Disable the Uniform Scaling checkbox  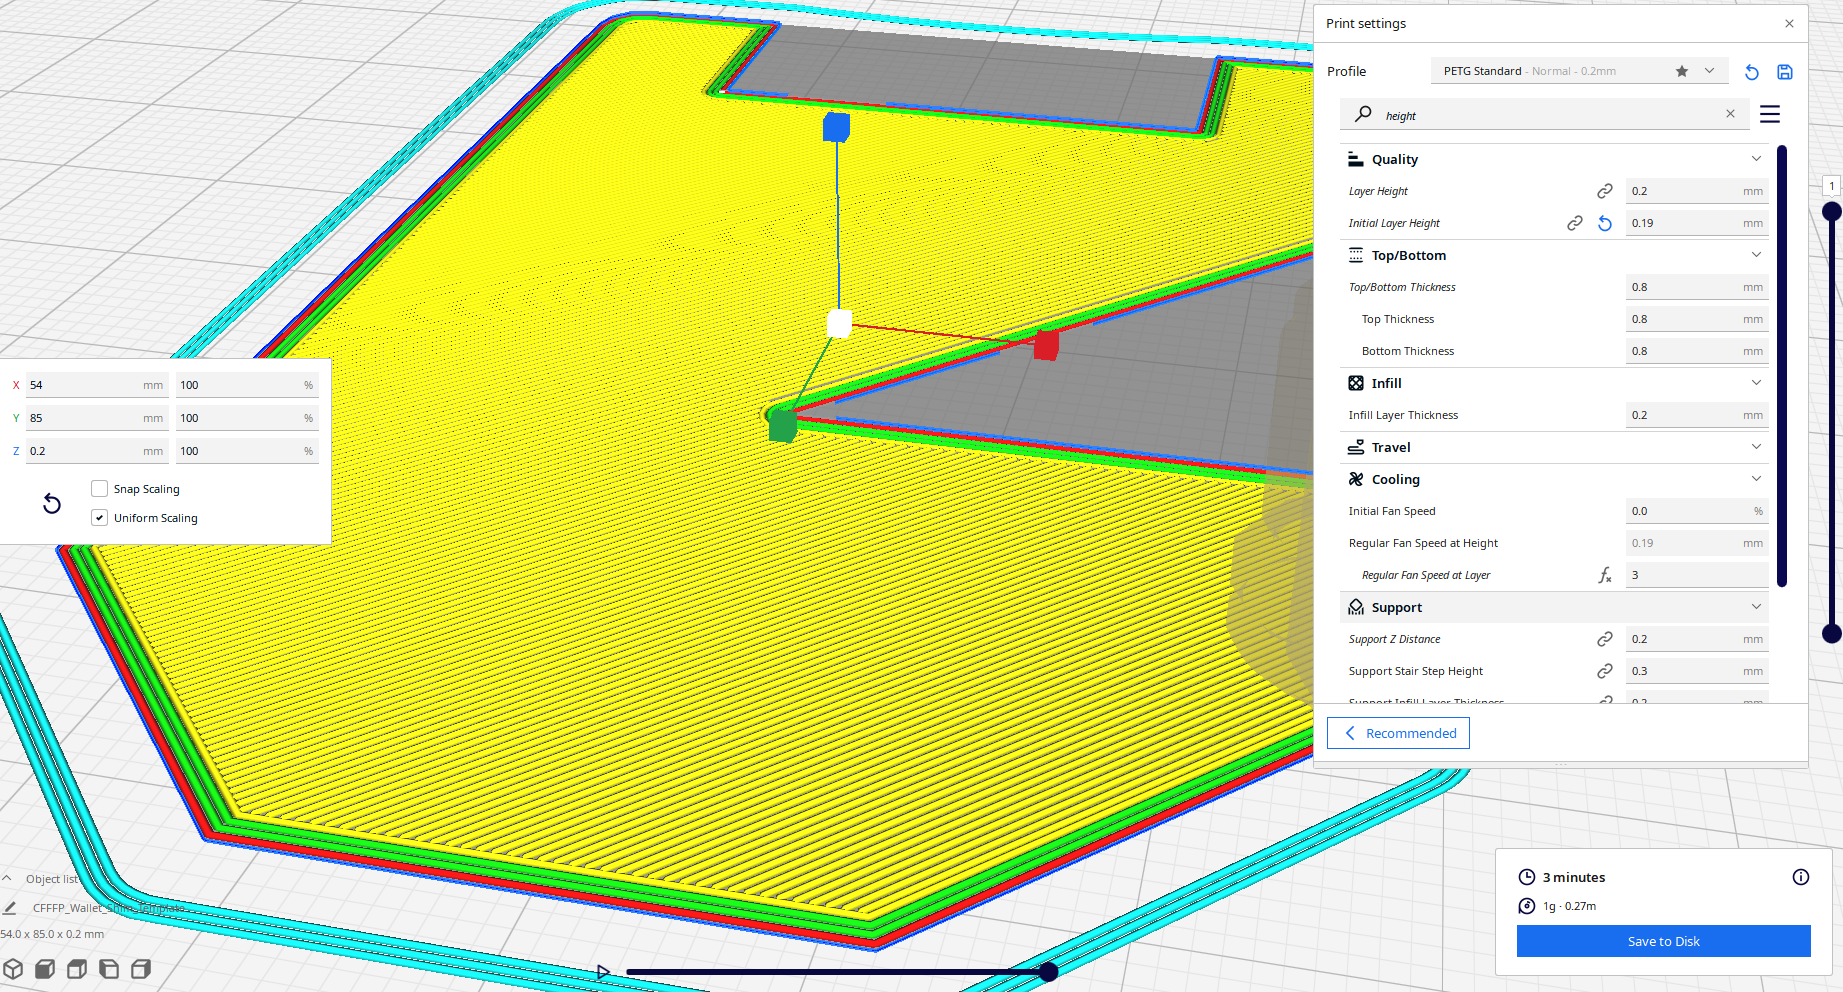99,517
